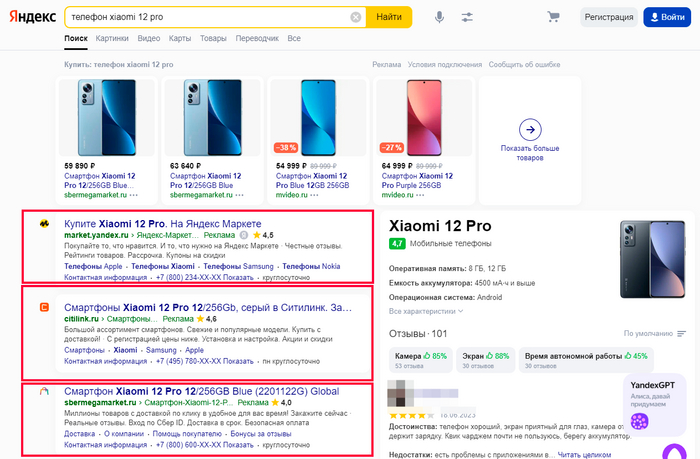
Task: Start voice search with the microphone icon
Action: [x=439, y=17]
